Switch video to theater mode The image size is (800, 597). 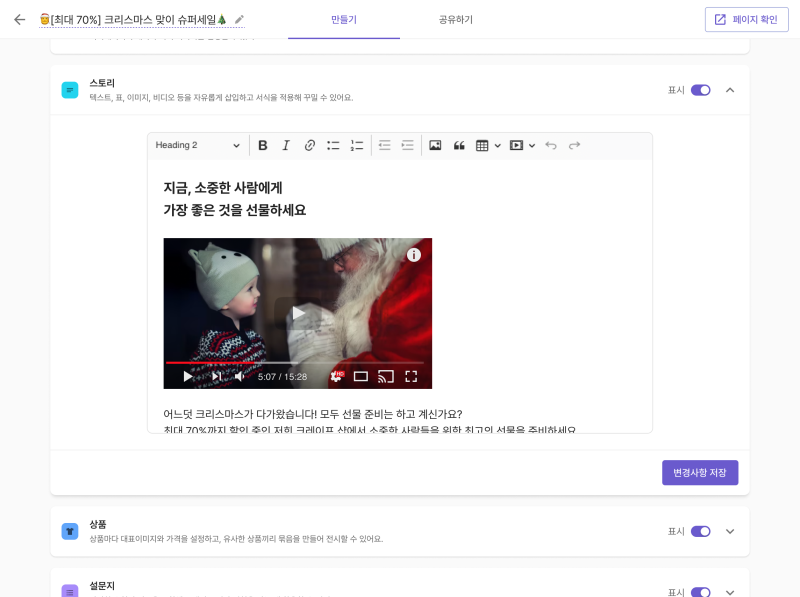click(361, 377)
